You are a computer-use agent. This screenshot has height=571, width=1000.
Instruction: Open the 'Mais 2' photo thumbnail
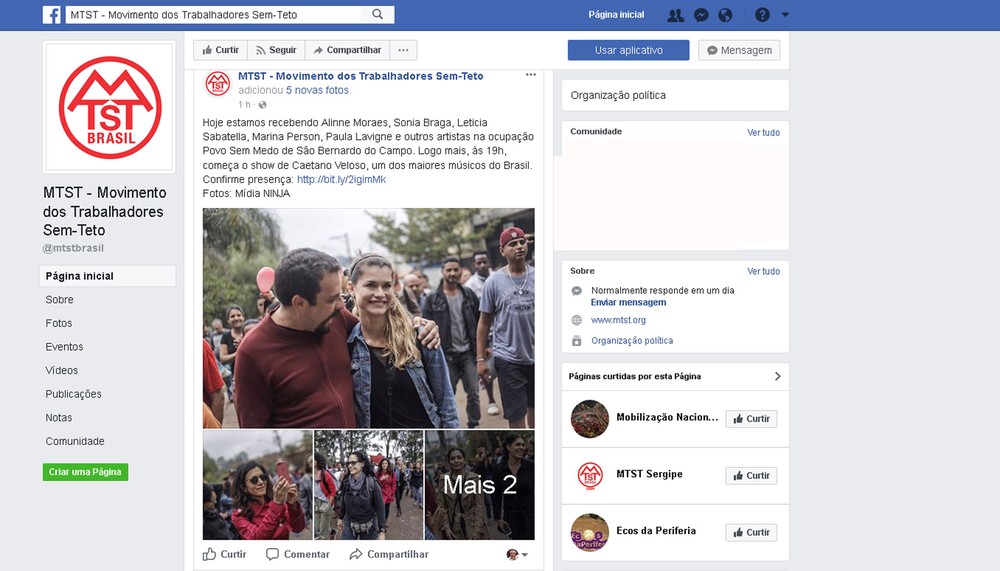[x=480, y=485]
